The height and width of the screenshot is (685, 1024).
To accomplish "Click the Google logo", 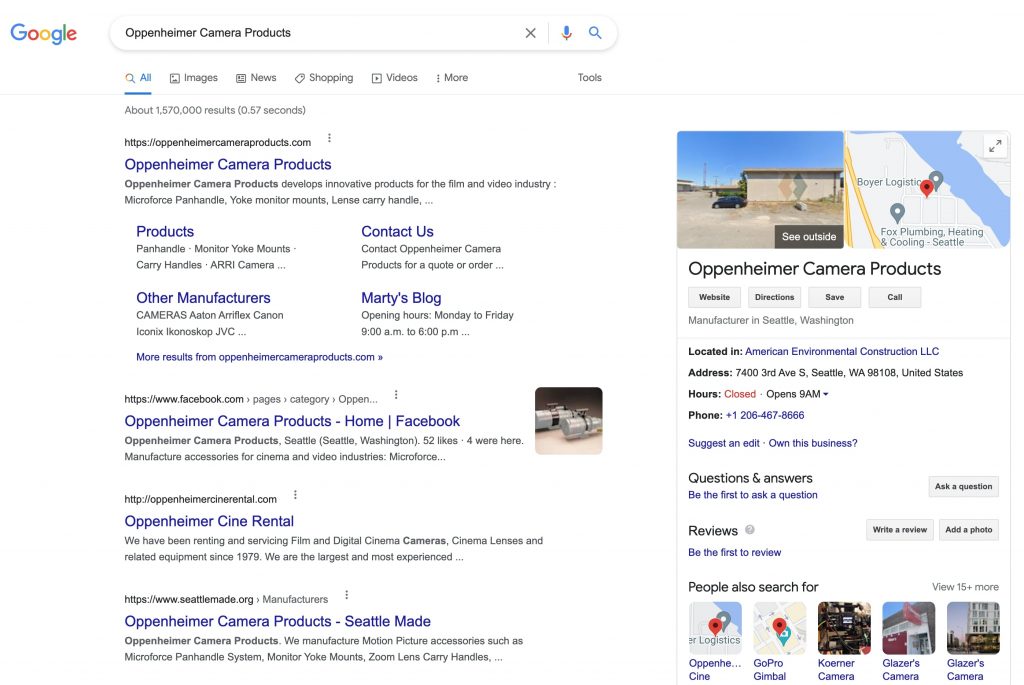I will [x=43, y=33].
